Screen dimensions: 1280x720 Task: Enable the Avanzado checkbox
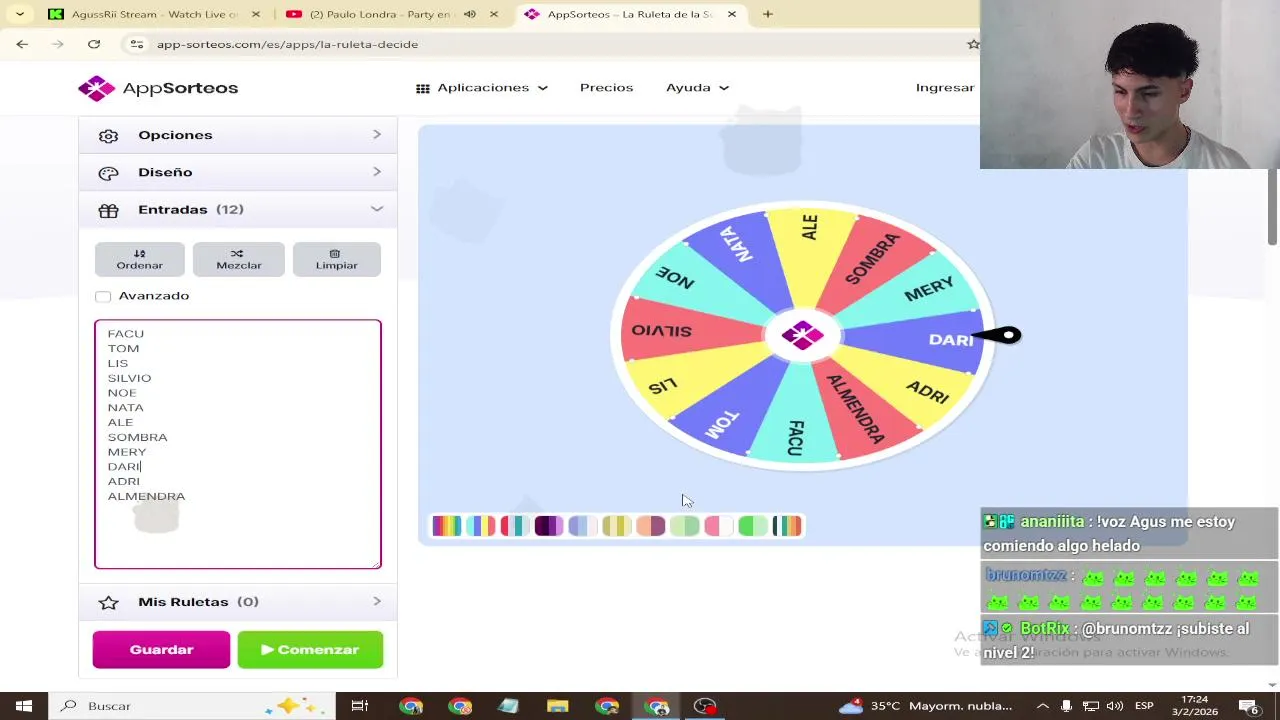(x=103, y=296)
